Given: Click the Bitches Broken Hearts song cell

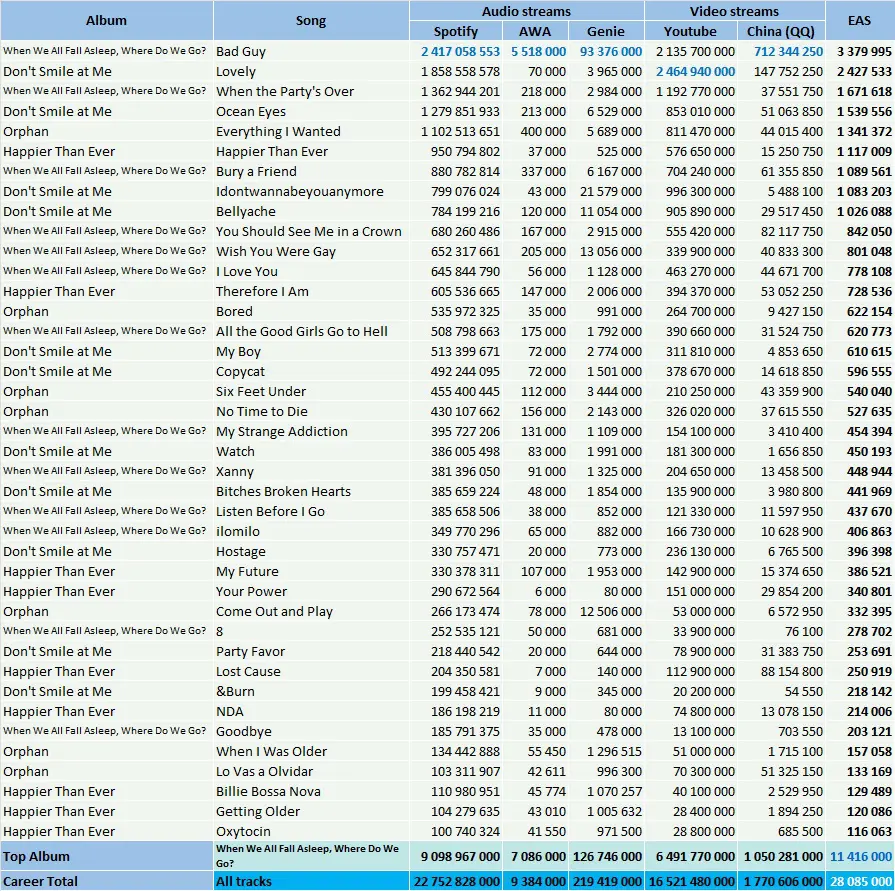Looking at the screenshot, I should click(311, 491).
